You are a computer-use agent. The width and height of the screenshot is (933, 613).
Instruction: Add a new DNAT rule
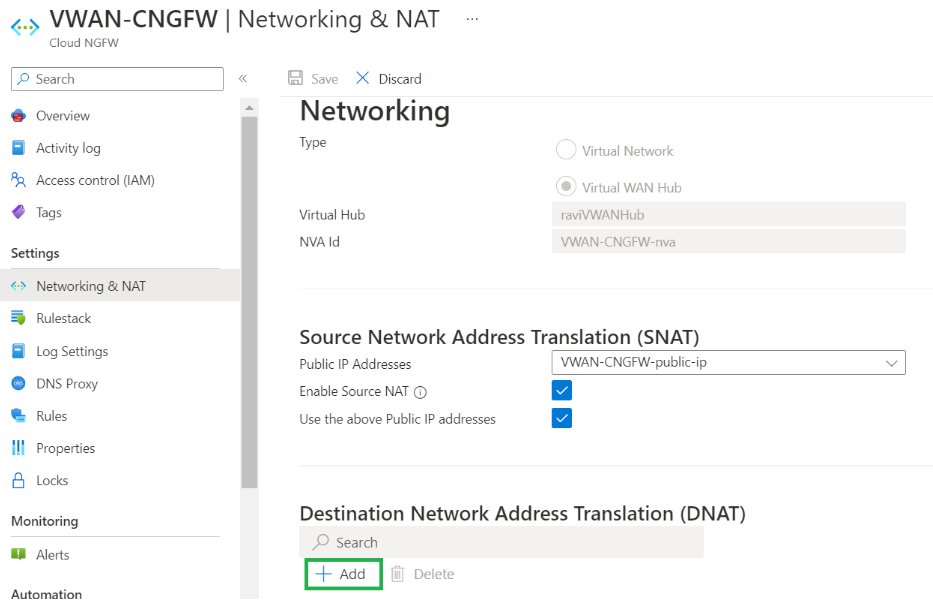[x=343, y=574]
